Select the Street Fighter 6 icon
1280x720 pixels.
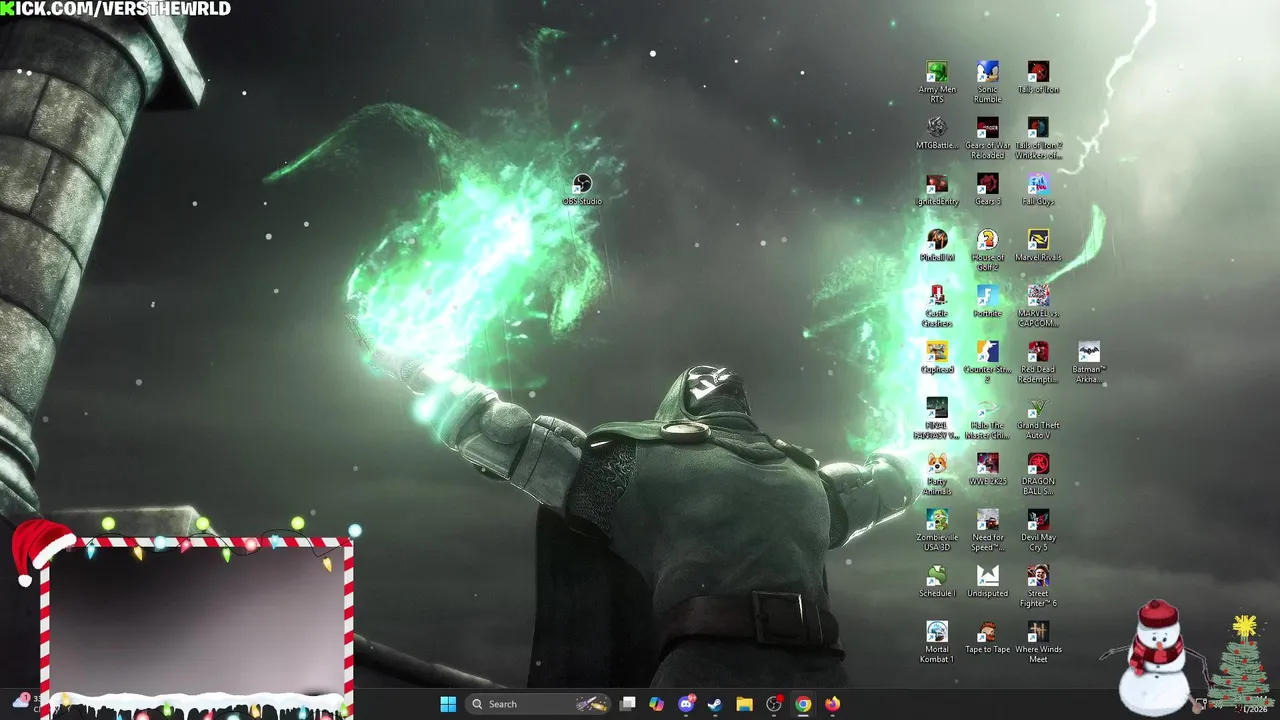pos(1038,586)
